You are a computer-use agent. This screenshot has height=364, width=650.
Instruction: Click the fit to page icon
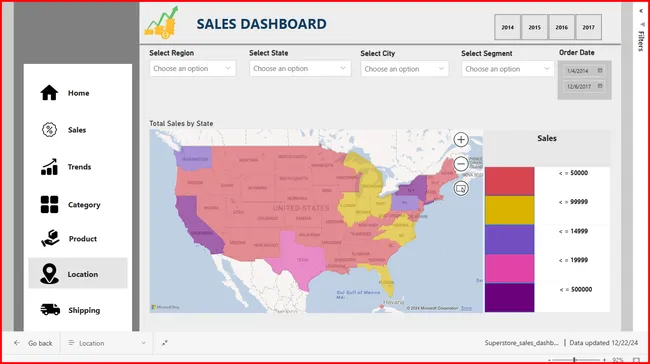(x=636, y=360)
